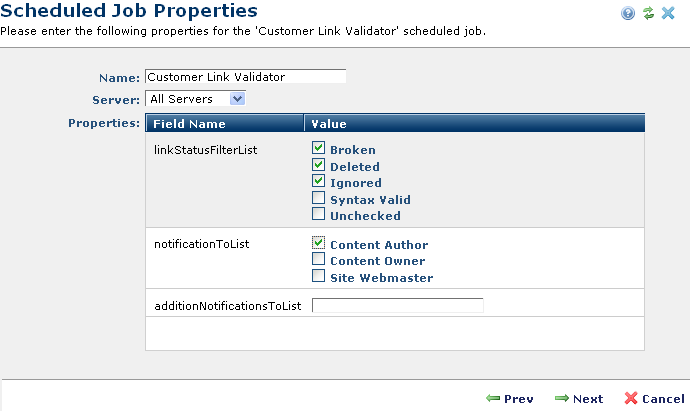The height and width of the screenshot is (411, 695).
Task: Enable the Syntax Valid checkbox
Action: point(319,198)
